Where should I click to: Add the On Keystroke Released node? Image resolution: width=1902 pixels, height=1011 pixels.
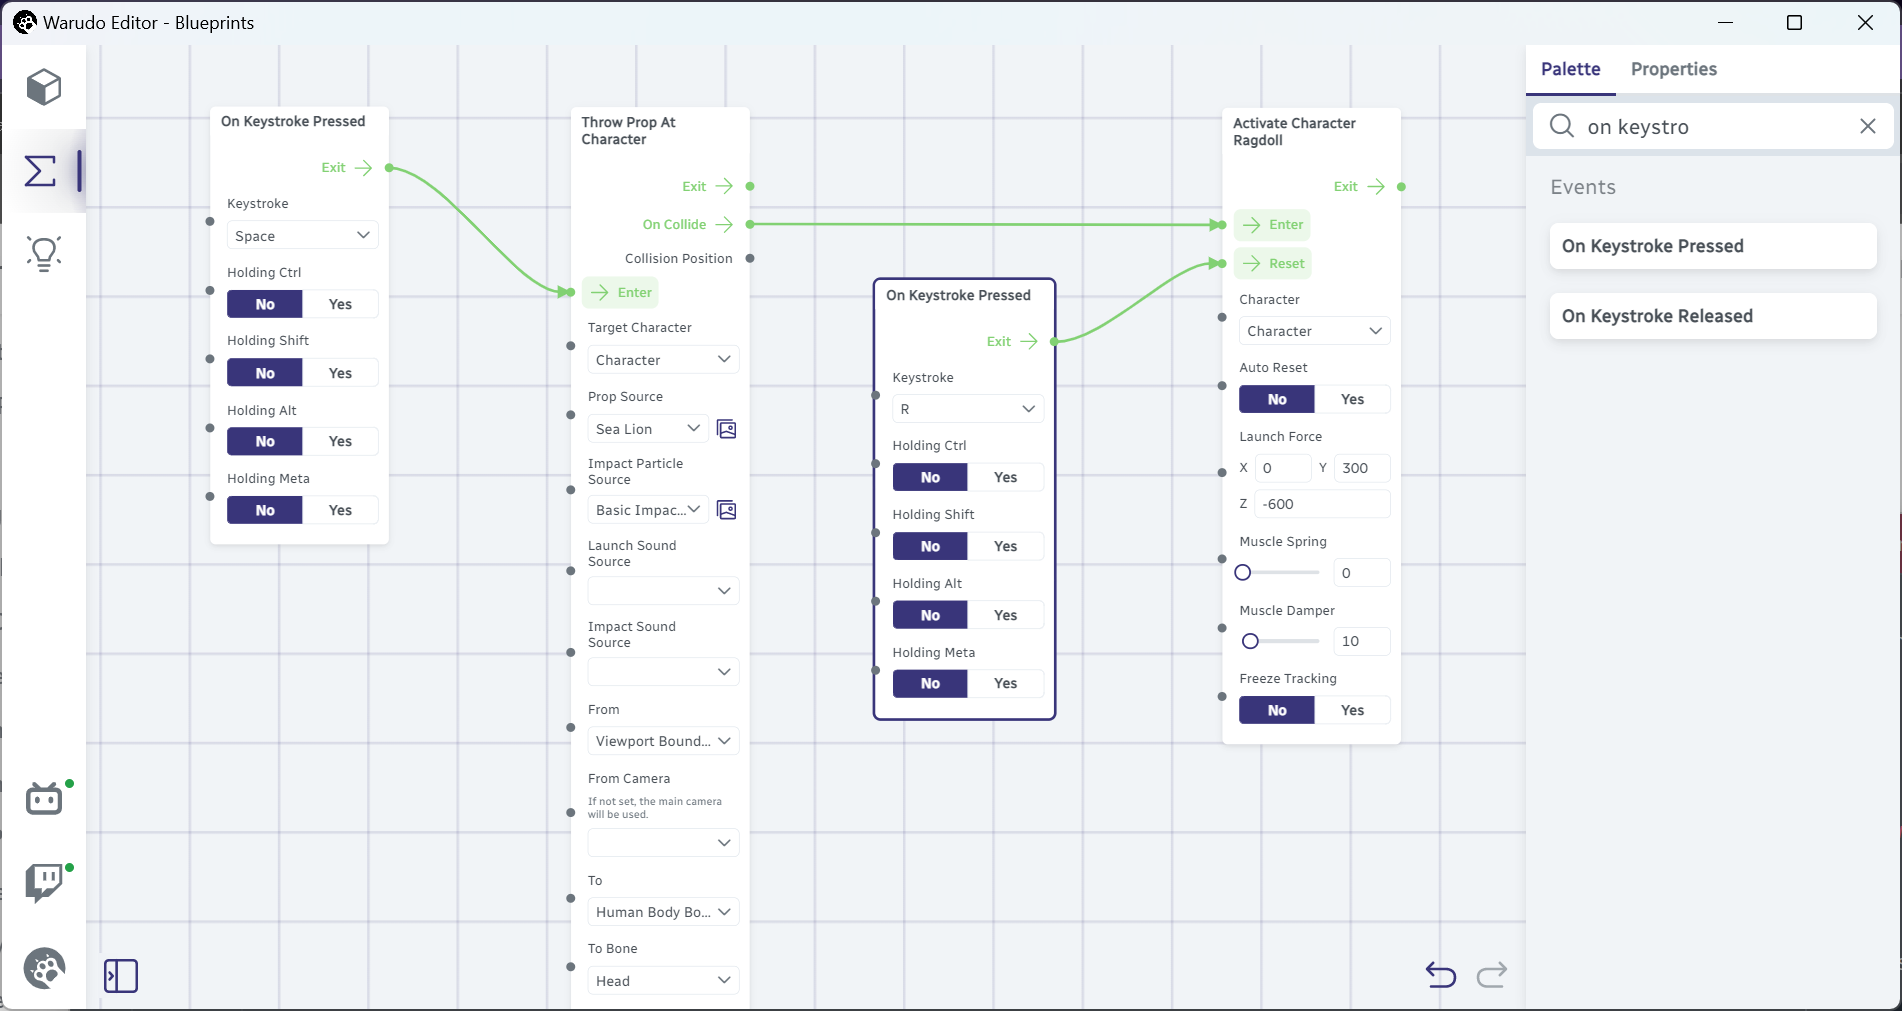pos(1712,316)
